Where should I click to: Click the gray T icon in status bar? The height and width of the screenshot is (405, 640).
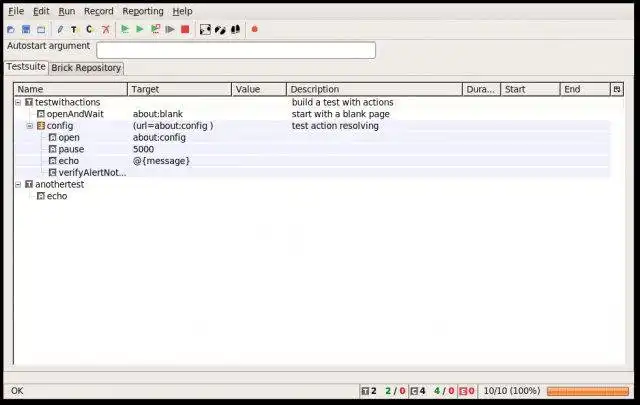pyautogui.click(x=365, y=391)
